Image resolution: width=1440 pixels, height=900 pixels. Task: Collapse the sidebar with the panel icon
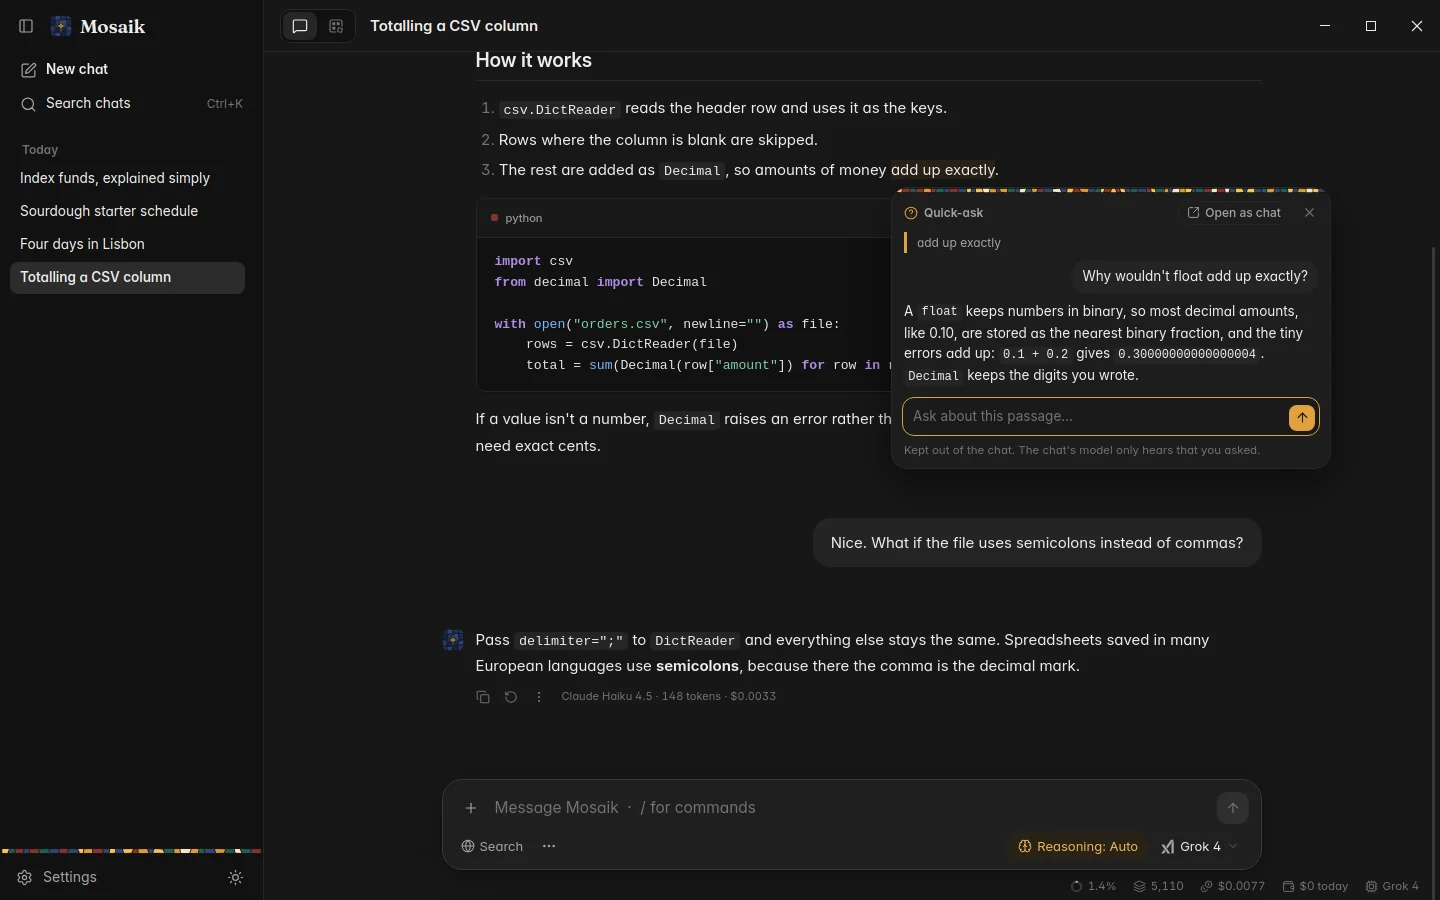point(27,26)
